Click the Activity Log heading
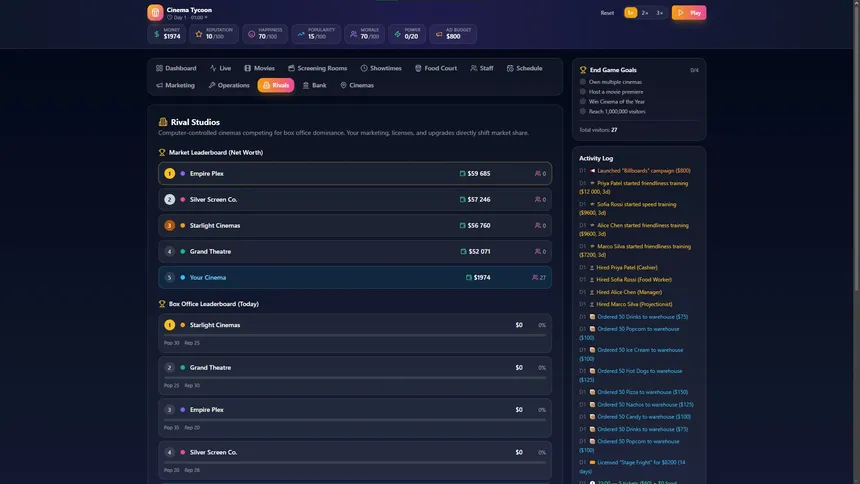Image resolution: width=860 pixels, height=484 pixels. coord(596,158)
